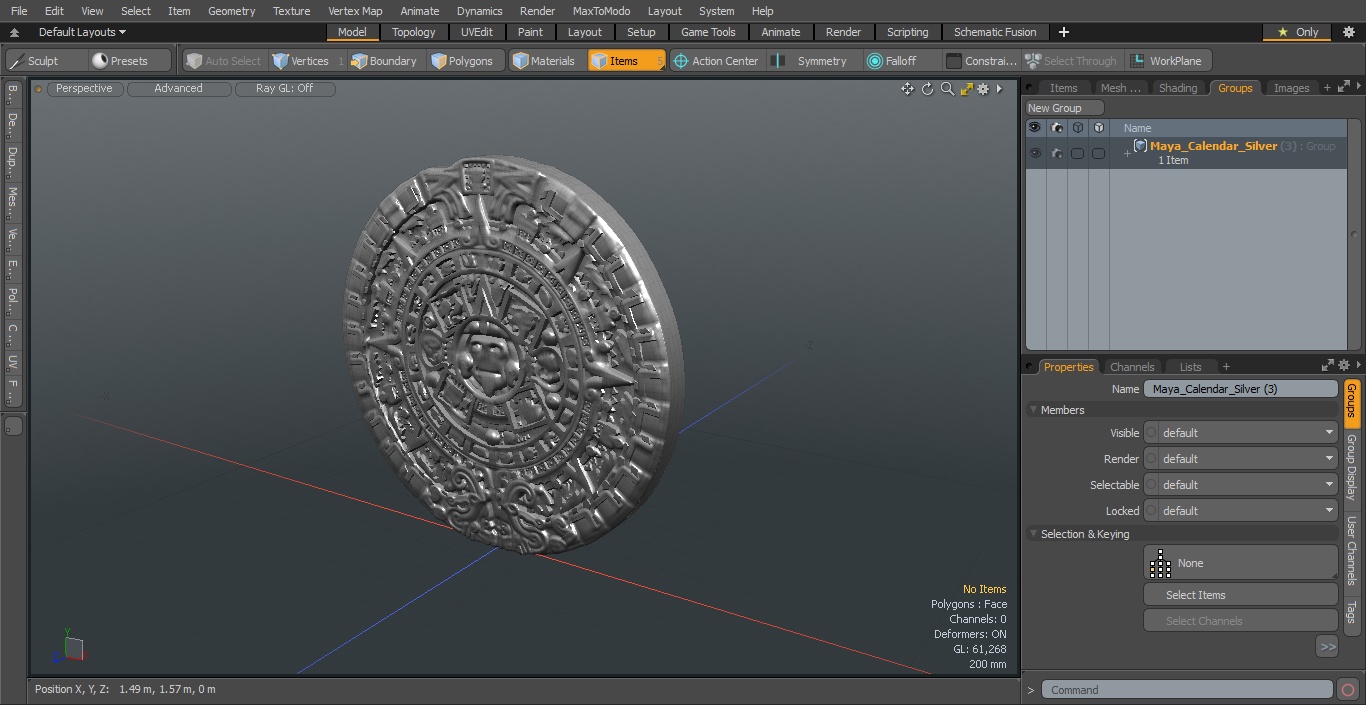Click the viewport pan (move) icon

[907, 89]
